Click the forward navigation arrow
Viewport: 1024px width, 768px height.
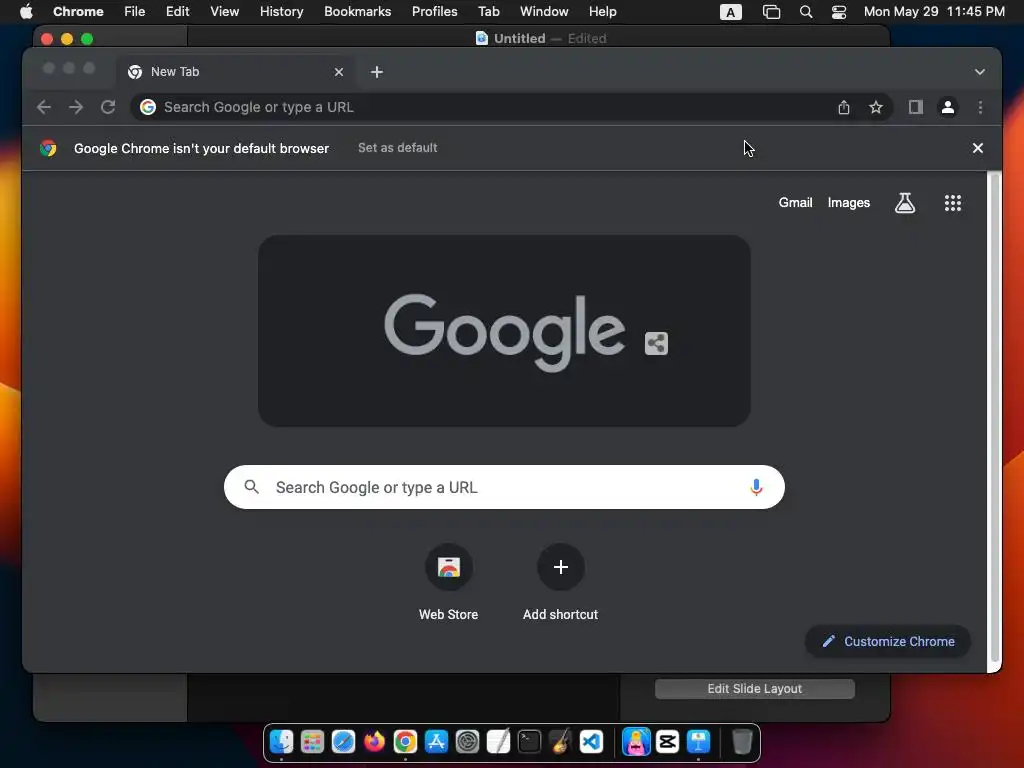(76, 107)
